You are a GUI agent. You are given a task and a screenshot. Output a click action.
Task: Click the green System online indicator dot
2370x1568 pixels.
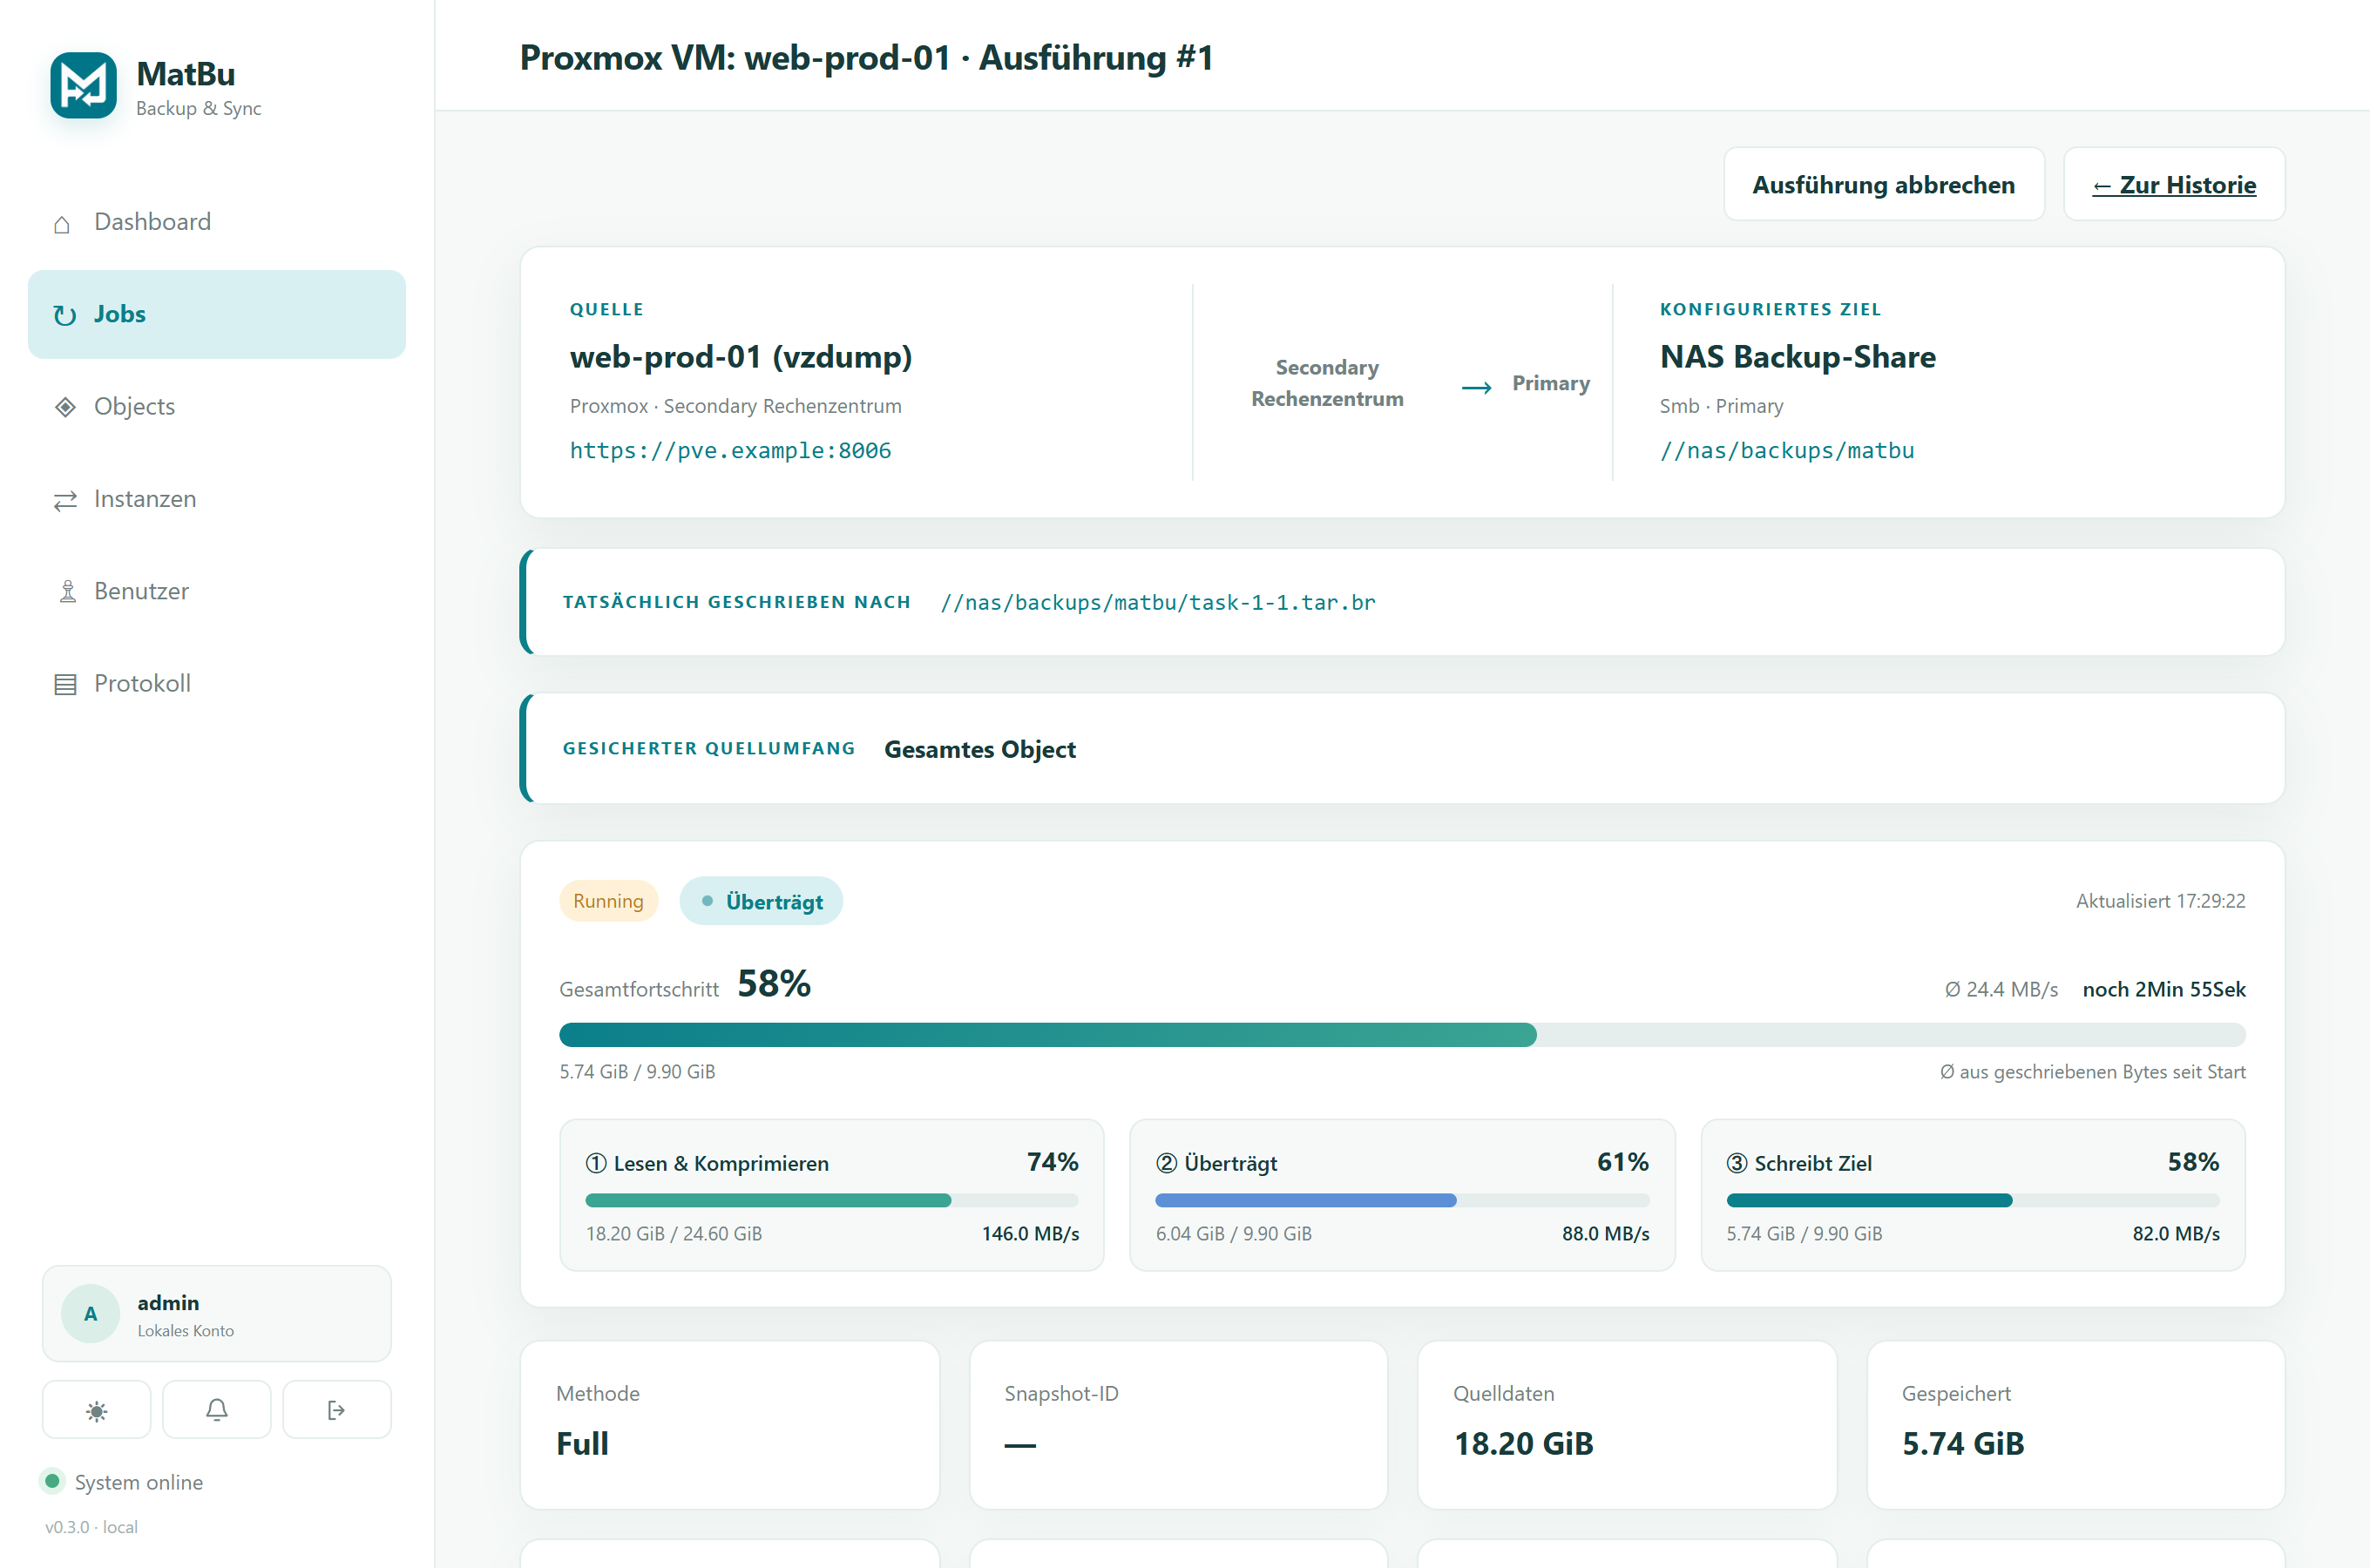coord(52,1481)
